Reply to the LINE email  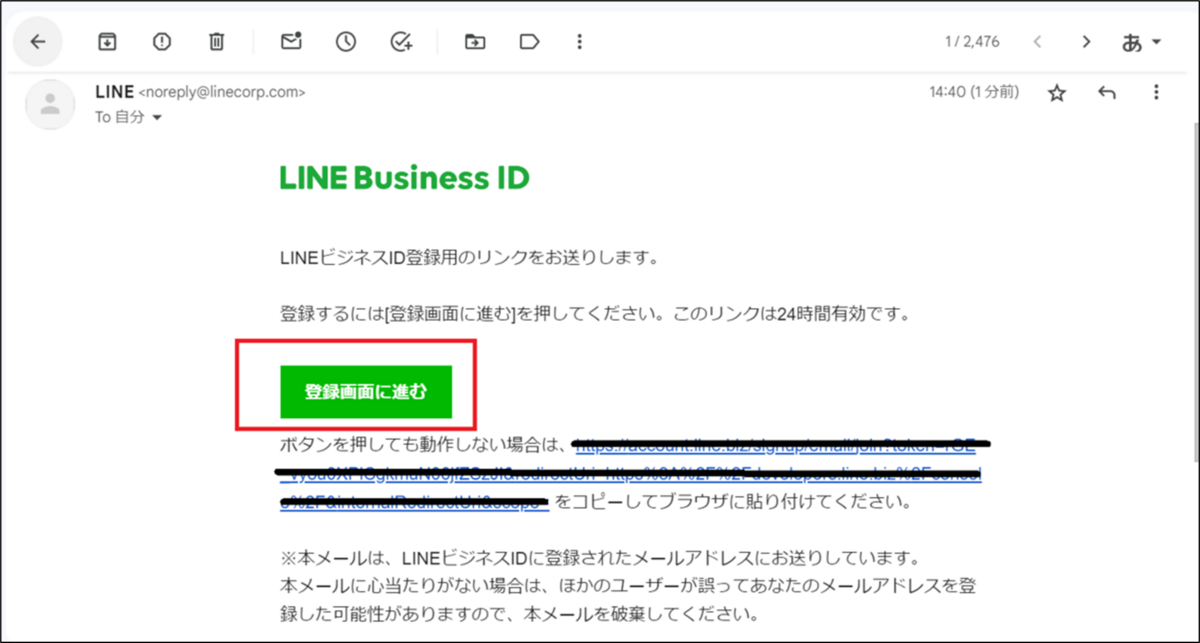[1106, 93]
